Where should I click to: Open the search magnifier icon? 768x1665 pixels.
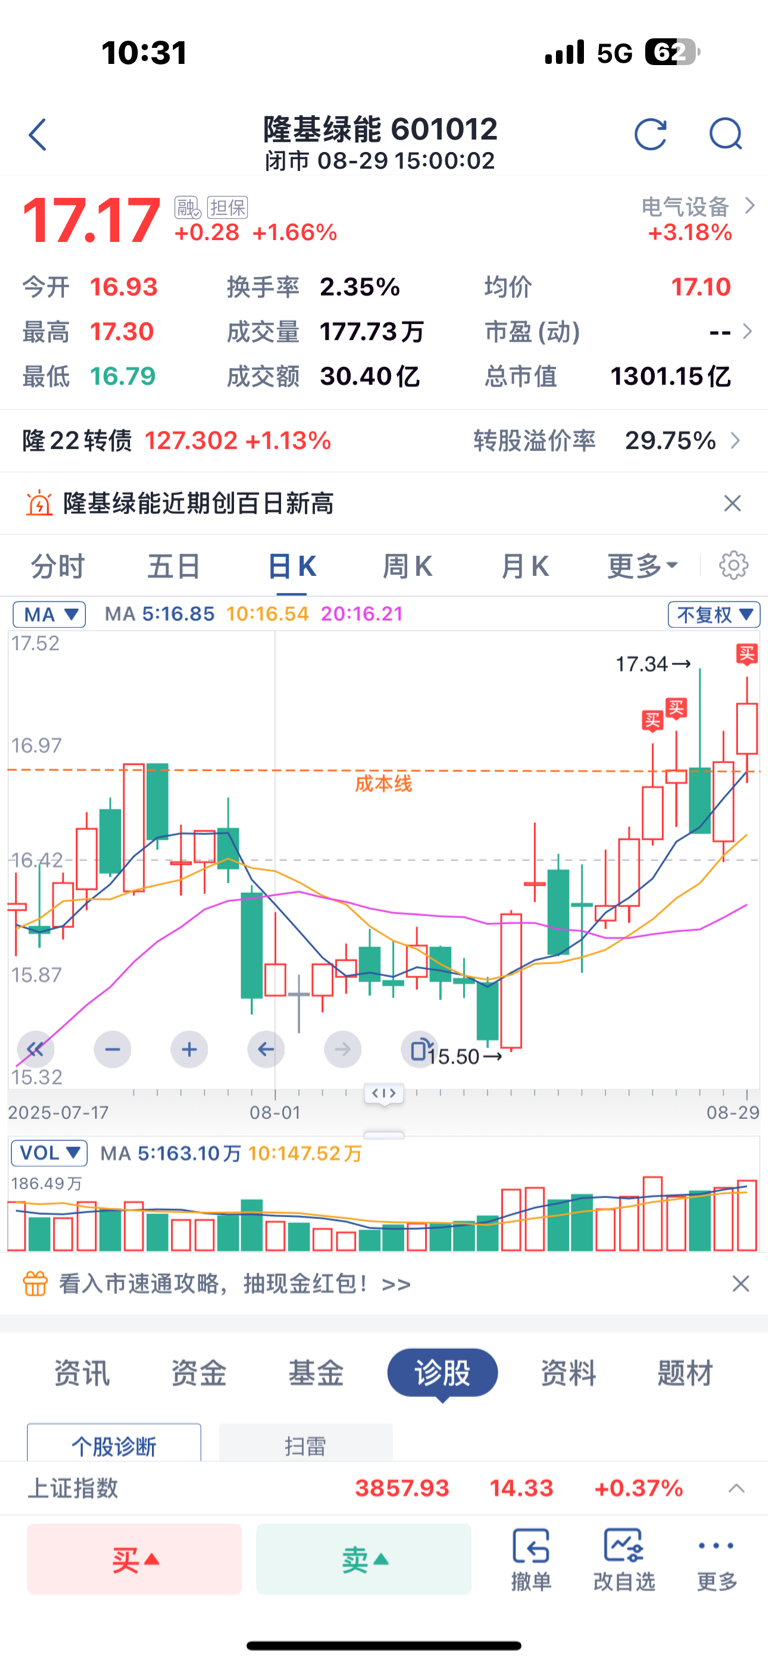[725, 134]
